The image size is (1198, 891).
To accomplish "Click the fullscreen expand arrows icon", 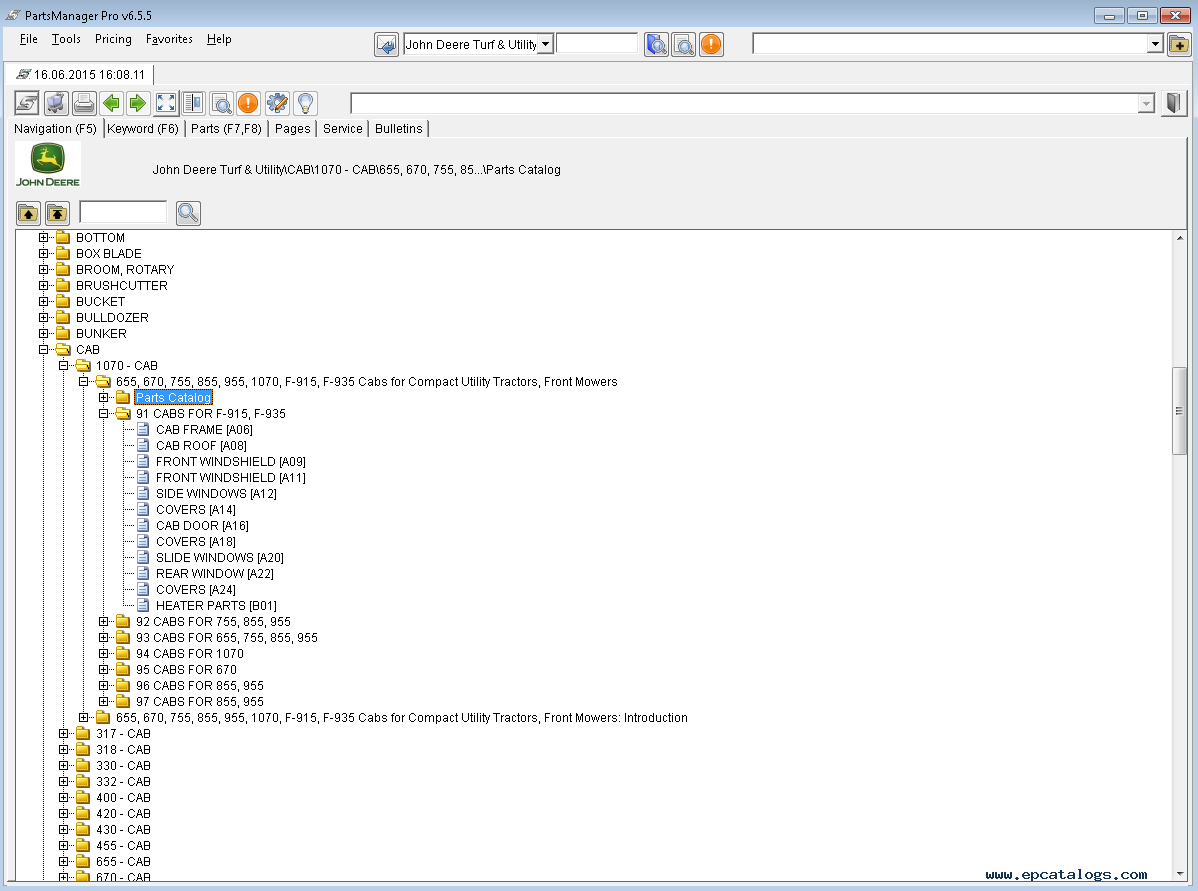I will 166,103.
